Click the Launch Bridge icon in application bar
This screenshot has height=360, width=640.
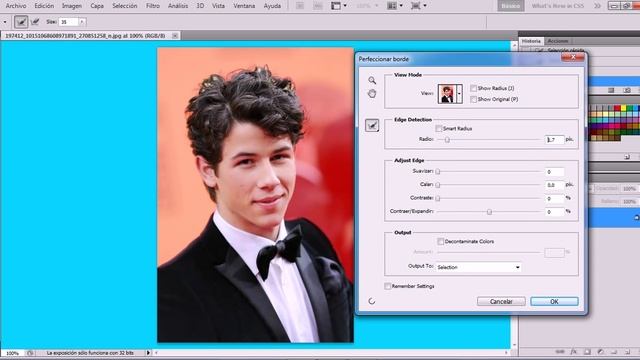[x=300, y=6]
